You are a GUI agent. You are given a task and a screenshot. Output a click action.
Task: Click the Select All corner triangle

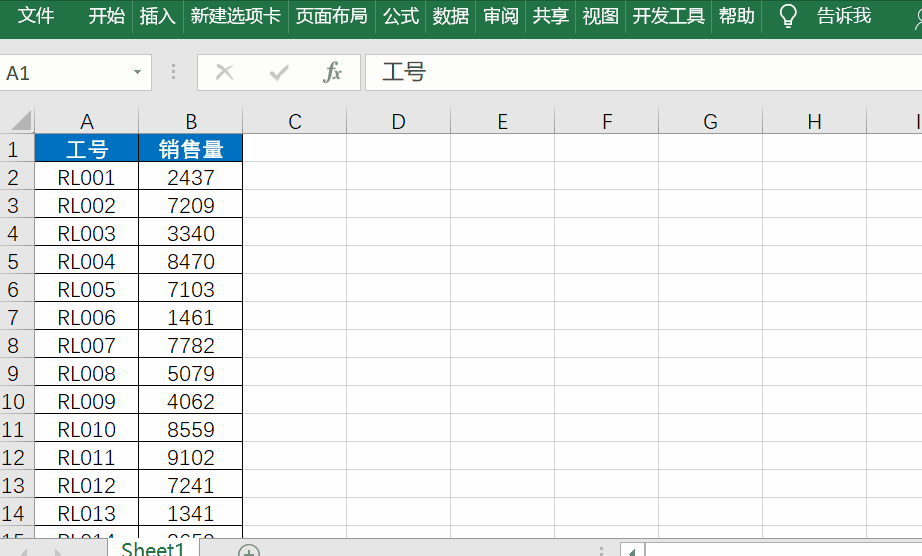(x=21, y=121)
